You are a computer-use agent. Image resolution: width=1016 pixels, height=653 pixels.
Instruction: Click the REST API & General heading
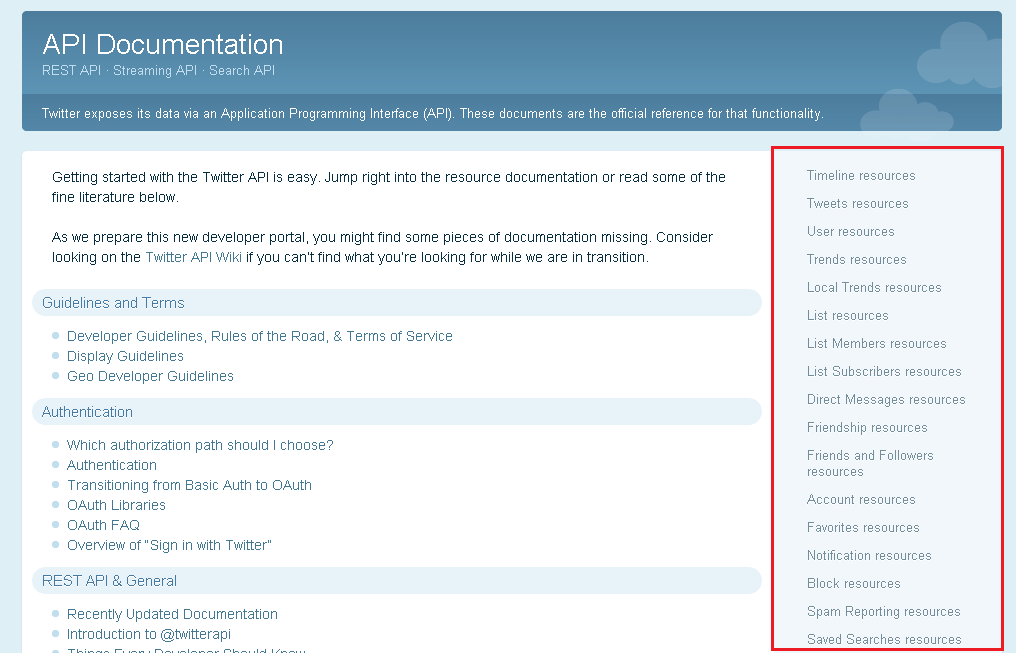397,581
